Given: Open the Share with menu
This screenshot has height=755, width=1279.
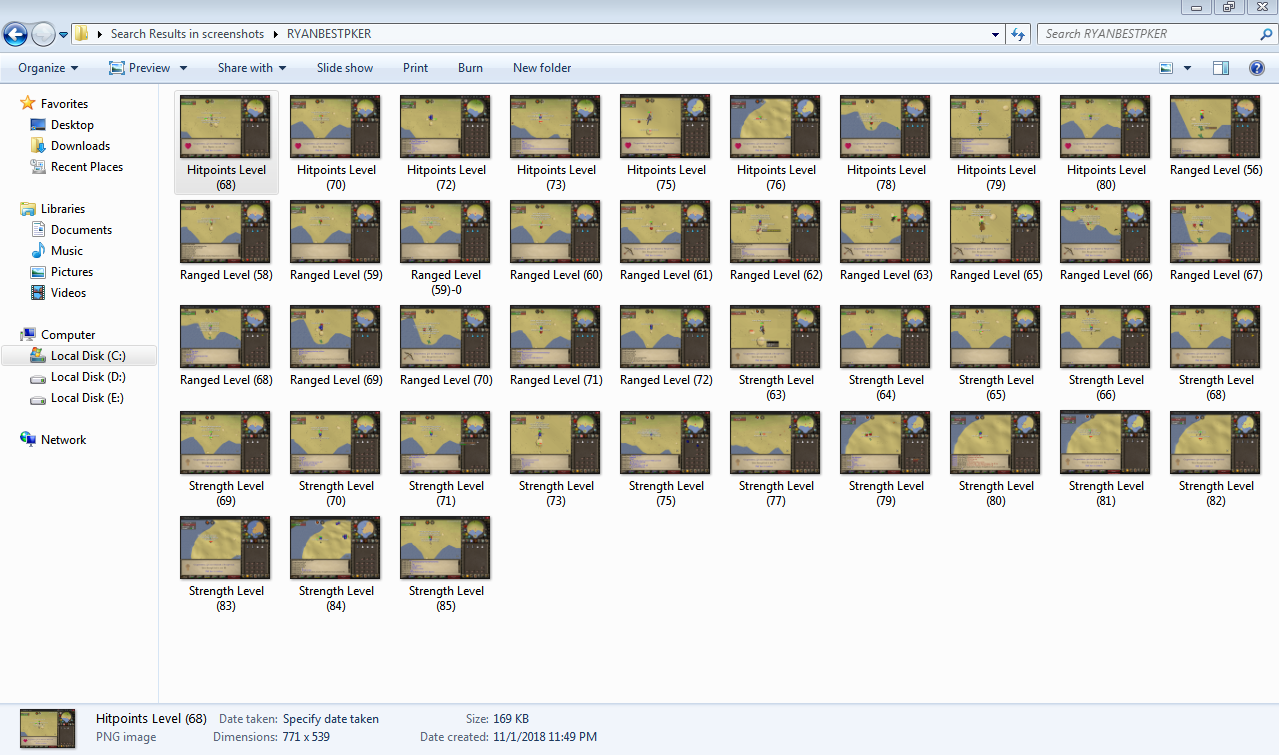Looking at the screenshot, I should (x=252, y=68).
